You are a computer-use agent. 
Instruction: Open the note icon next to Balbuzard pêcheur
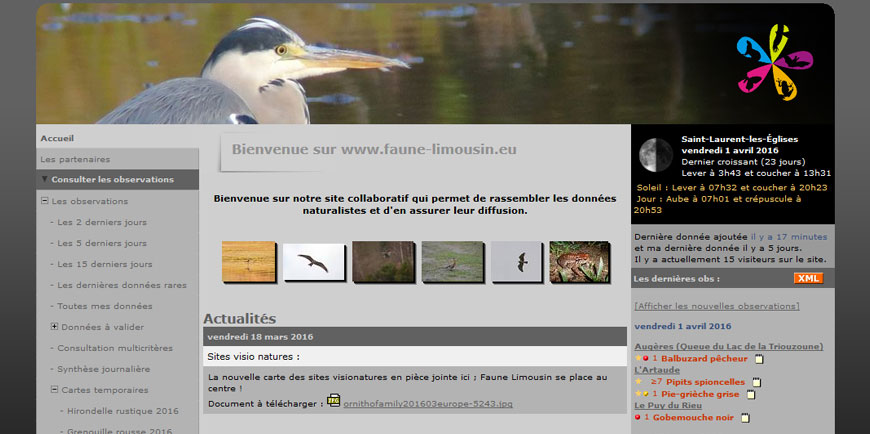[x=759, y=359]
